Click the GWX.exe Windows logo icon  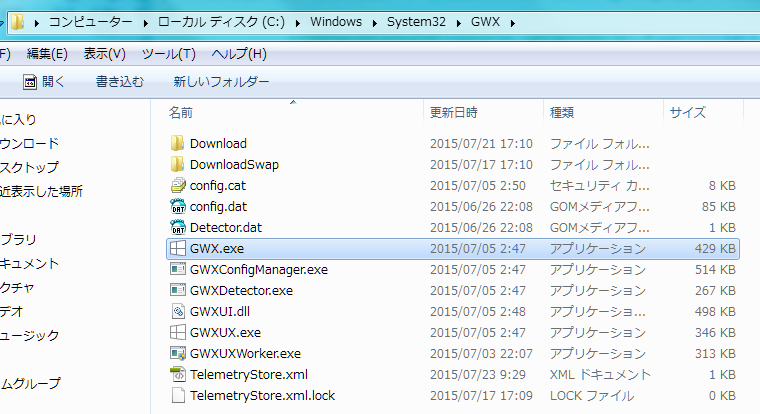pos(178,248)
